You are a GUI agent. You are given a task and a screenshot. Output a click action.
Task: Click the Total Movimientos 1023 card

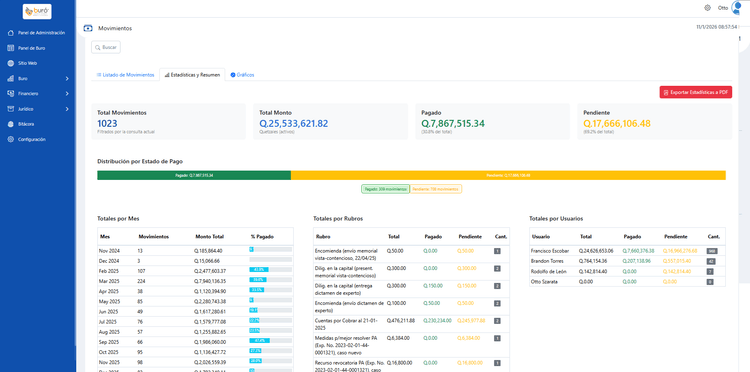point(168,121)
